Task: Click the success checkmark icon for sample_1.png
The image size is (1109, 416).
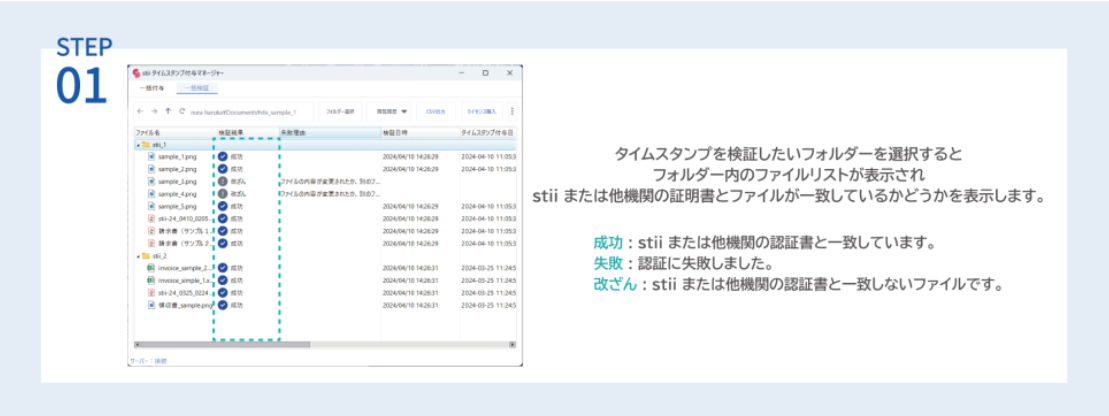Action: pos(223,156)
